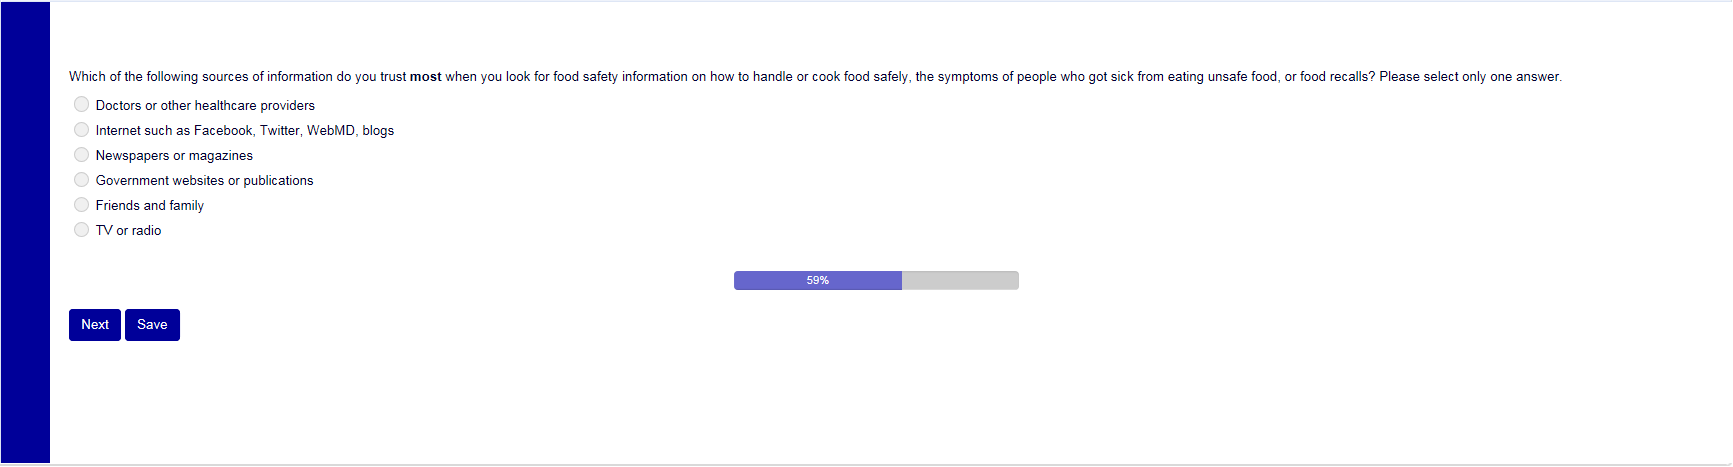Select the 'Newspapers or magazines' radio button
This screenshot has height=467, width=1733.
[x=82, y=154]
